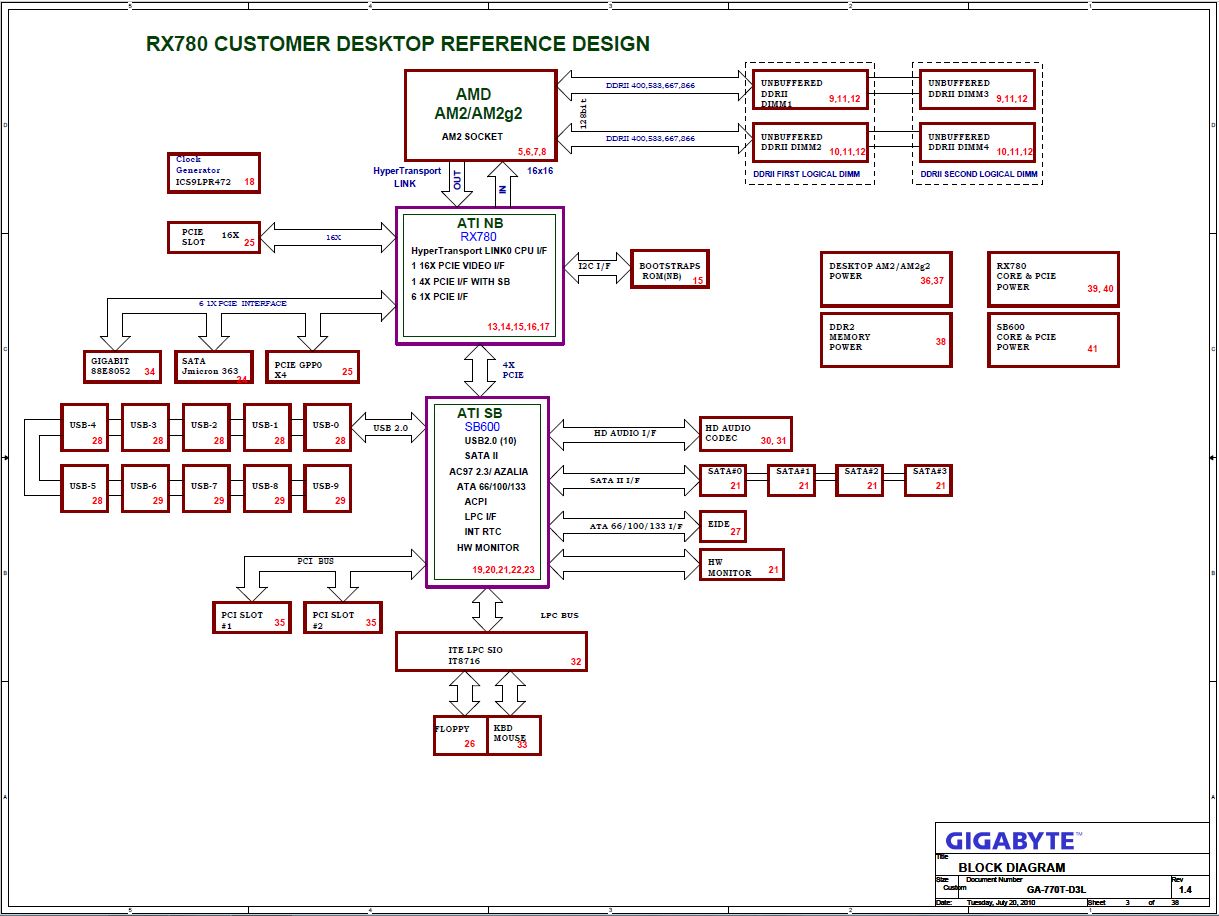Select the SATA#2 block
The height and width of the screenshot is (916, 1219).
pos(860,480)
